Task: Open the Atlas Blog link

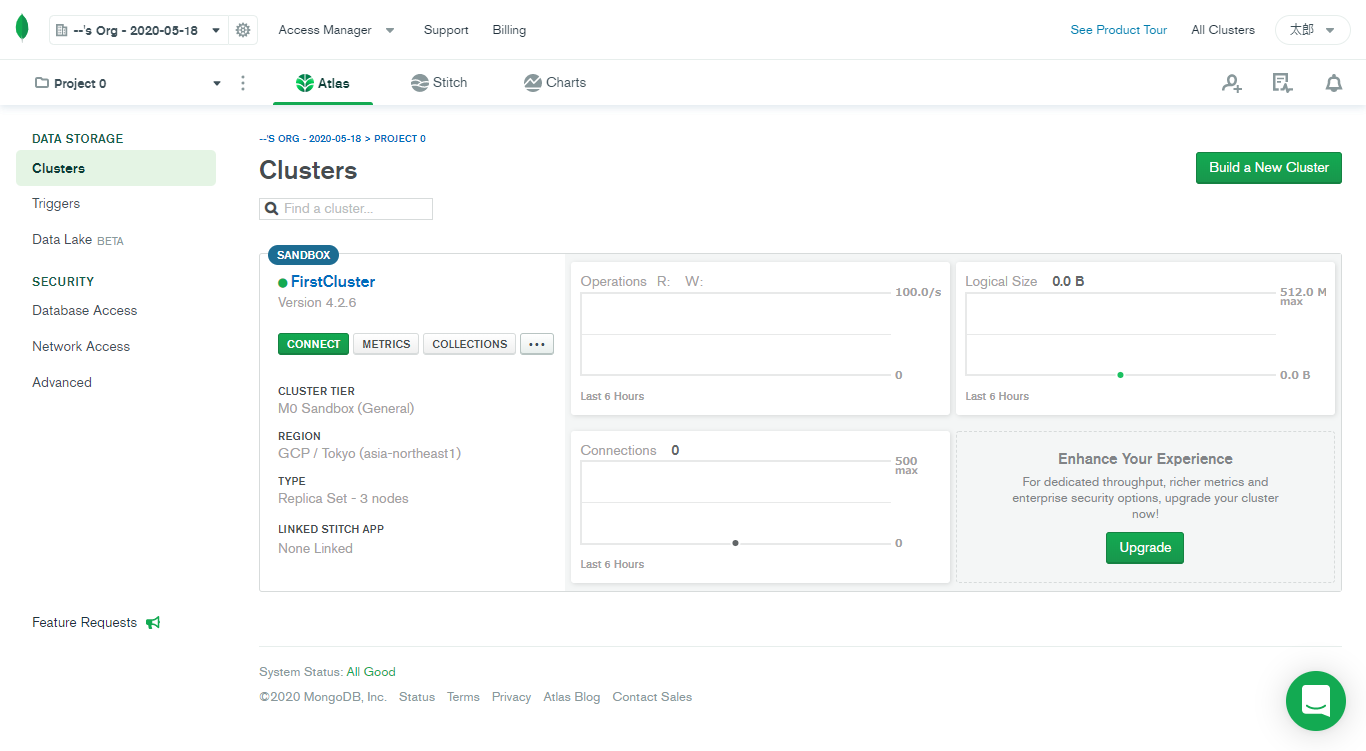Action: coord(572,697)
